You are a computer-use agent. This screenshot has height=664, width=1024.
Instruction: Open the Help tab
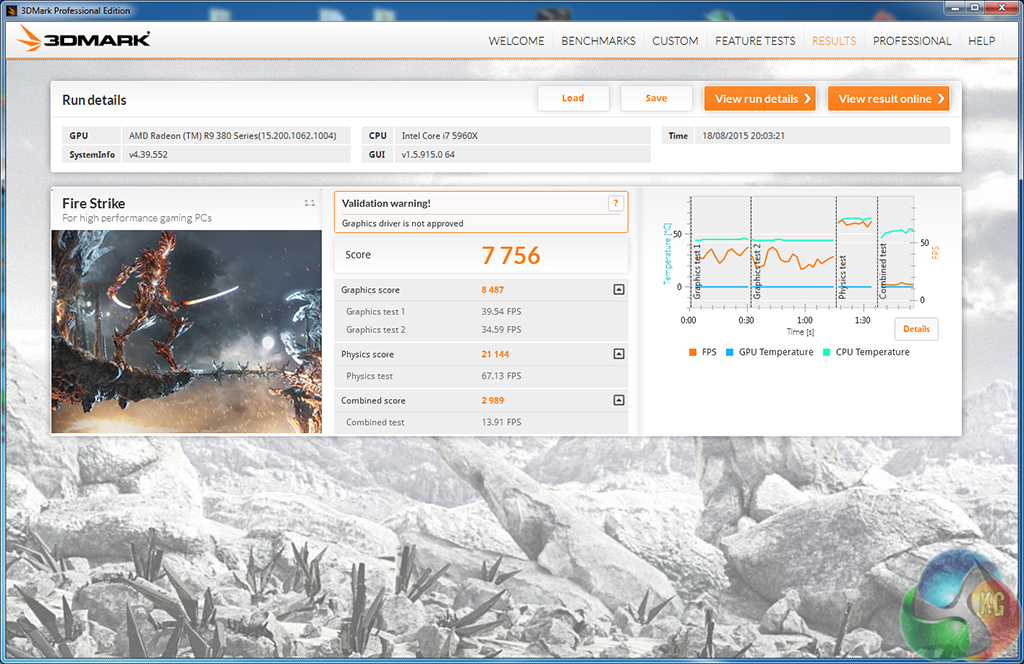[x=981, y=41]
